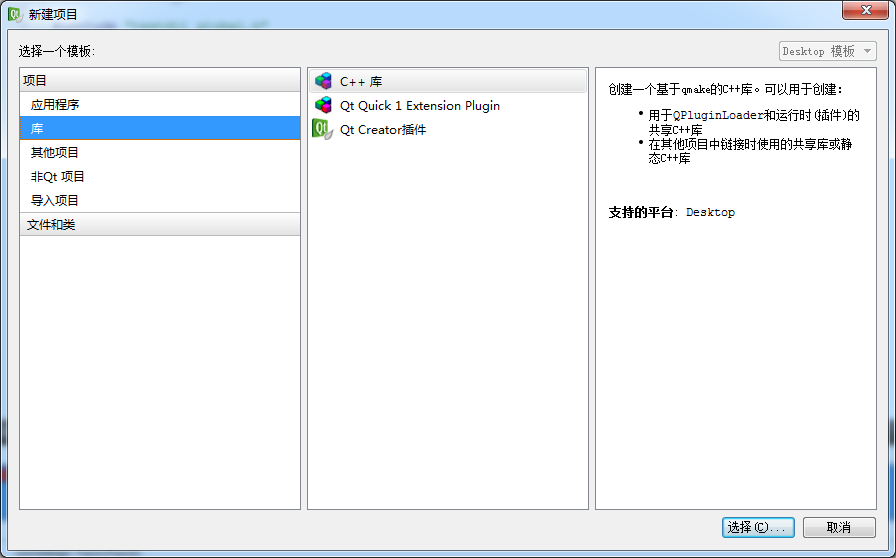896x558 pixels.
Task: Select the 库 category
Action: [160, 128]
